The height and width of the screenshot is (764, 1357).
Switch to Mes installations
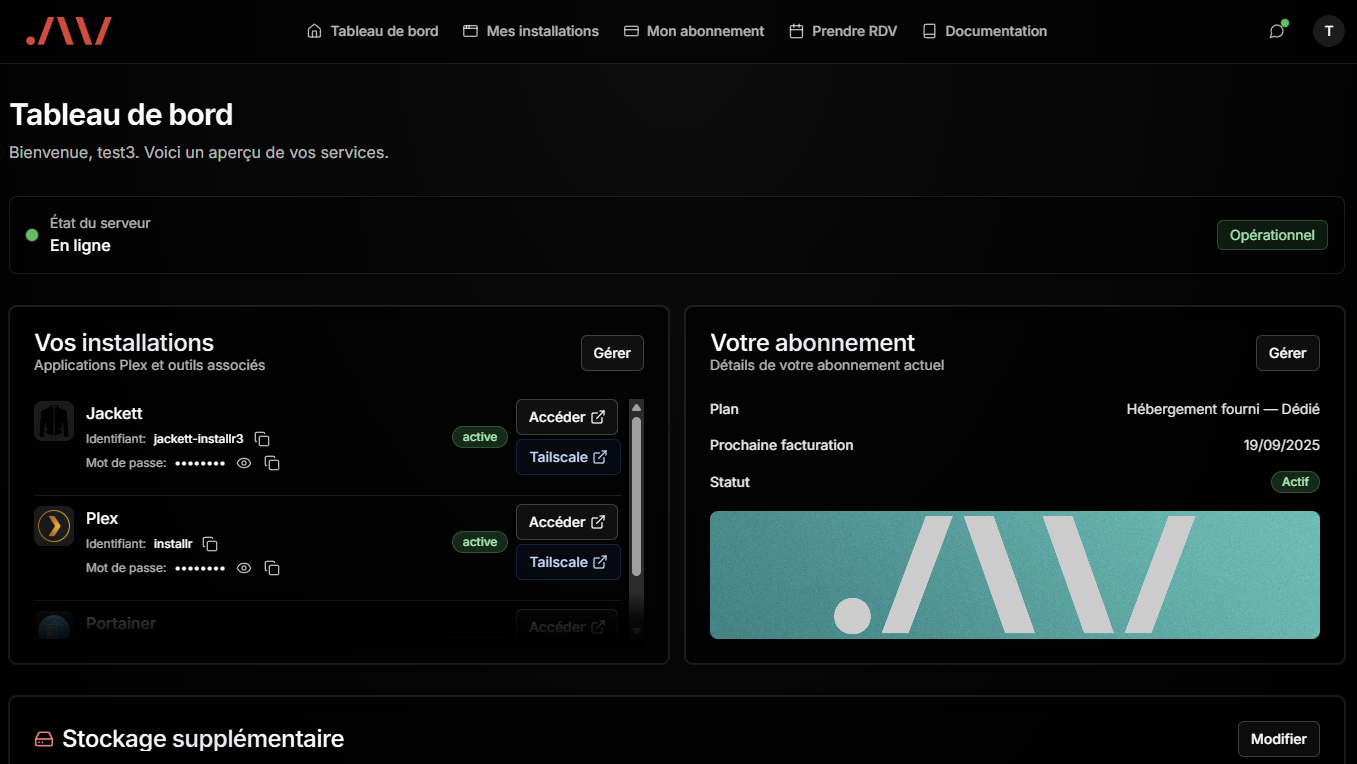[530, 31]
